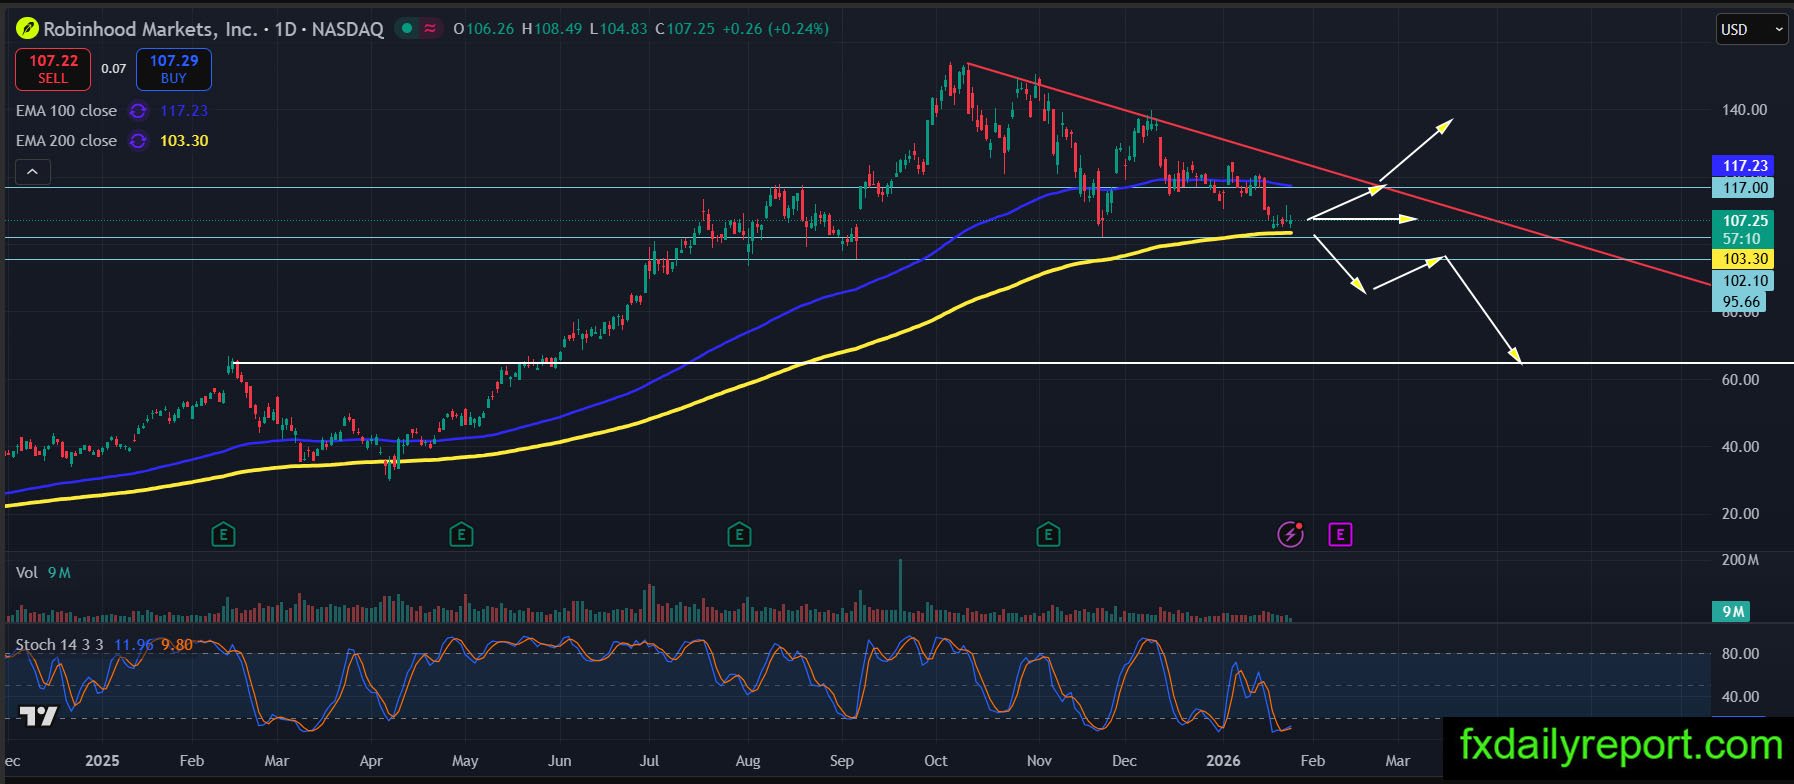Click the 140.00 price scale value
The image size is (1794, 784).
coord(1744,110)
